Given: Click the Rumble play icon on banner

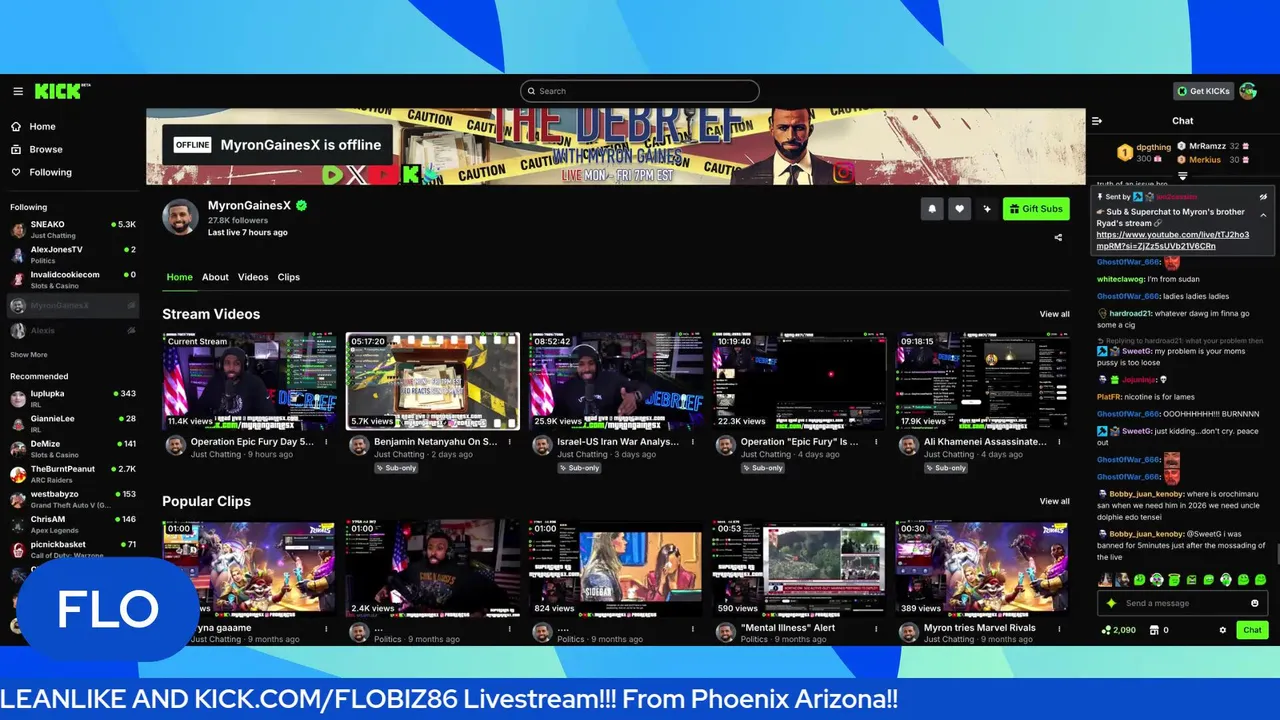Looking at the screenshot, I should click(333, 175).
